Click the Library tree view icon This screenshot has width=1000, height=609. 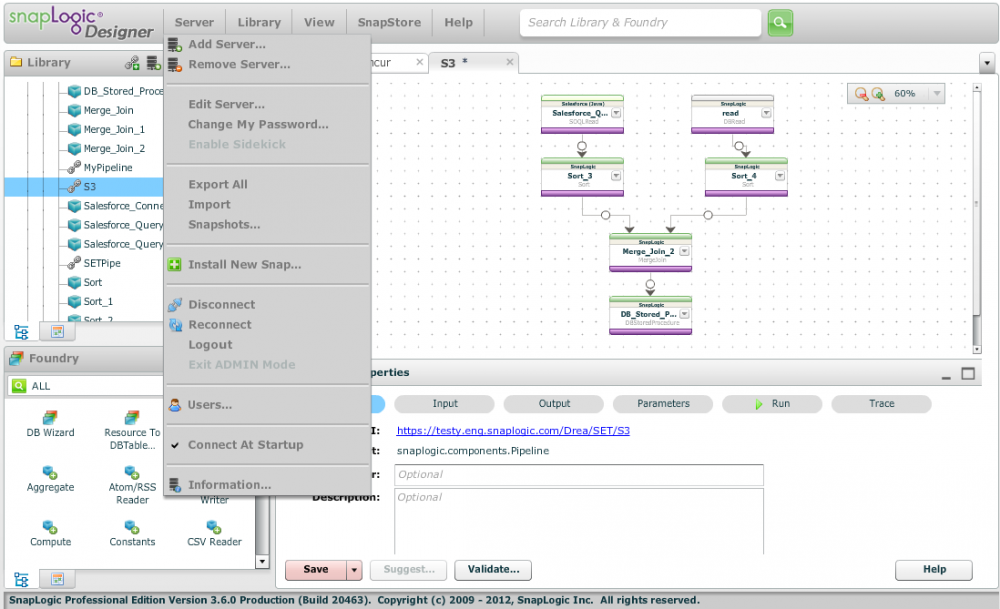click(x=21, y=332)
